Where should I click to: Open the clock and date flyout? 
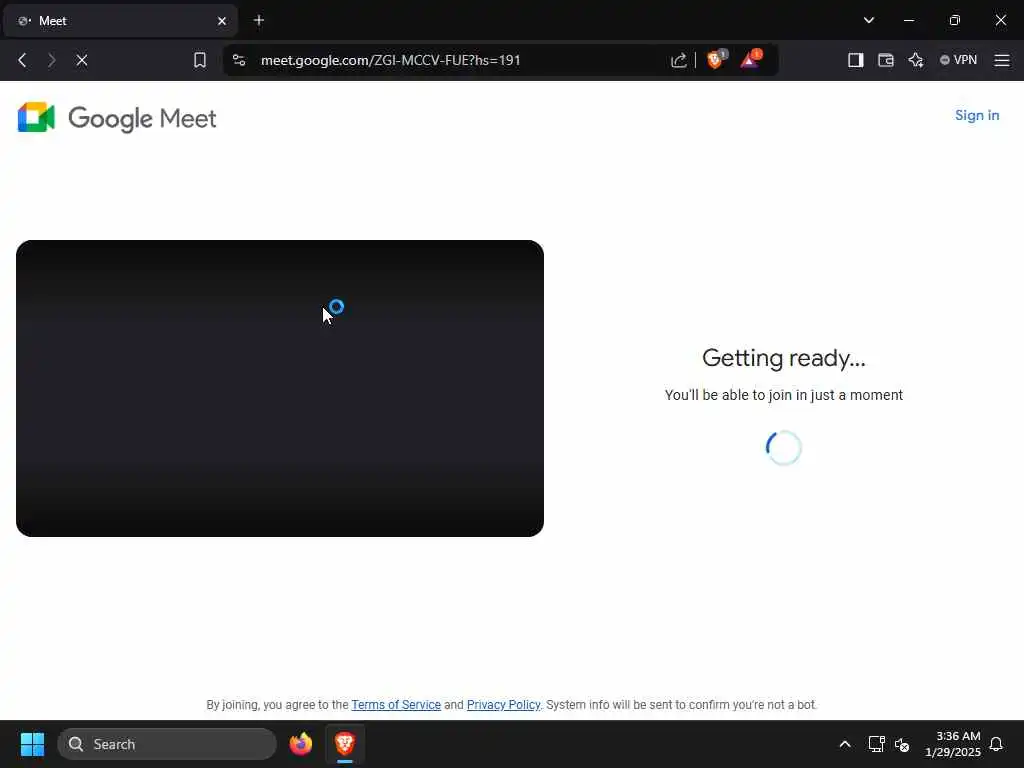tap(953, 744)
